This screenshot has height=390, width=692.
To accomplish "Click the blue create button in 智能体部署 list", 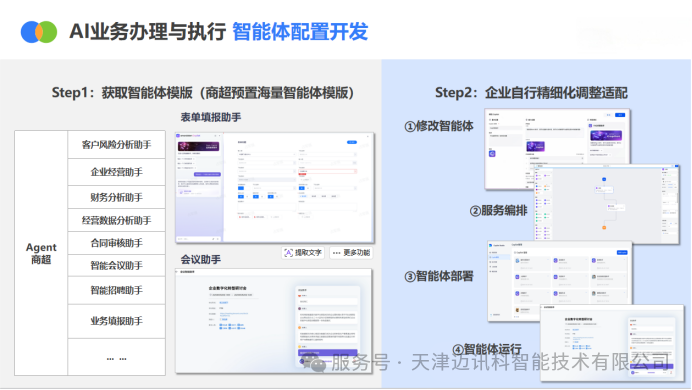I will point(622,252).
